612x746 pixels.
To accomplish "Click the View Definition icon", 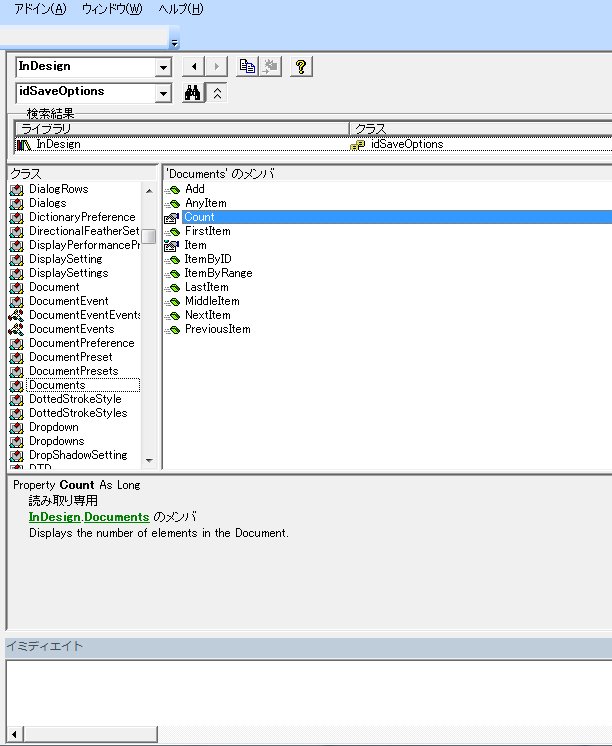I will click(x=270, y=67).
